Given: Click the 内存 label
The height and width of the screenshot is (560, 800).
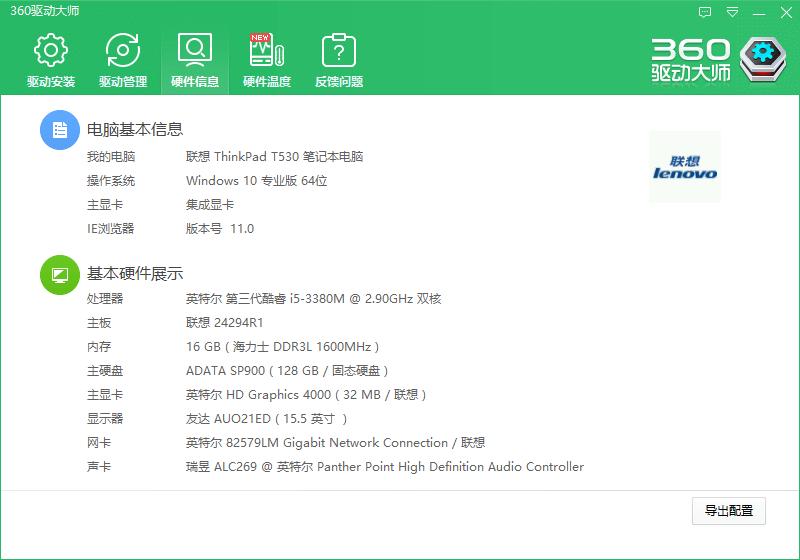Looking at the screenshot, I should pos(98,347).
